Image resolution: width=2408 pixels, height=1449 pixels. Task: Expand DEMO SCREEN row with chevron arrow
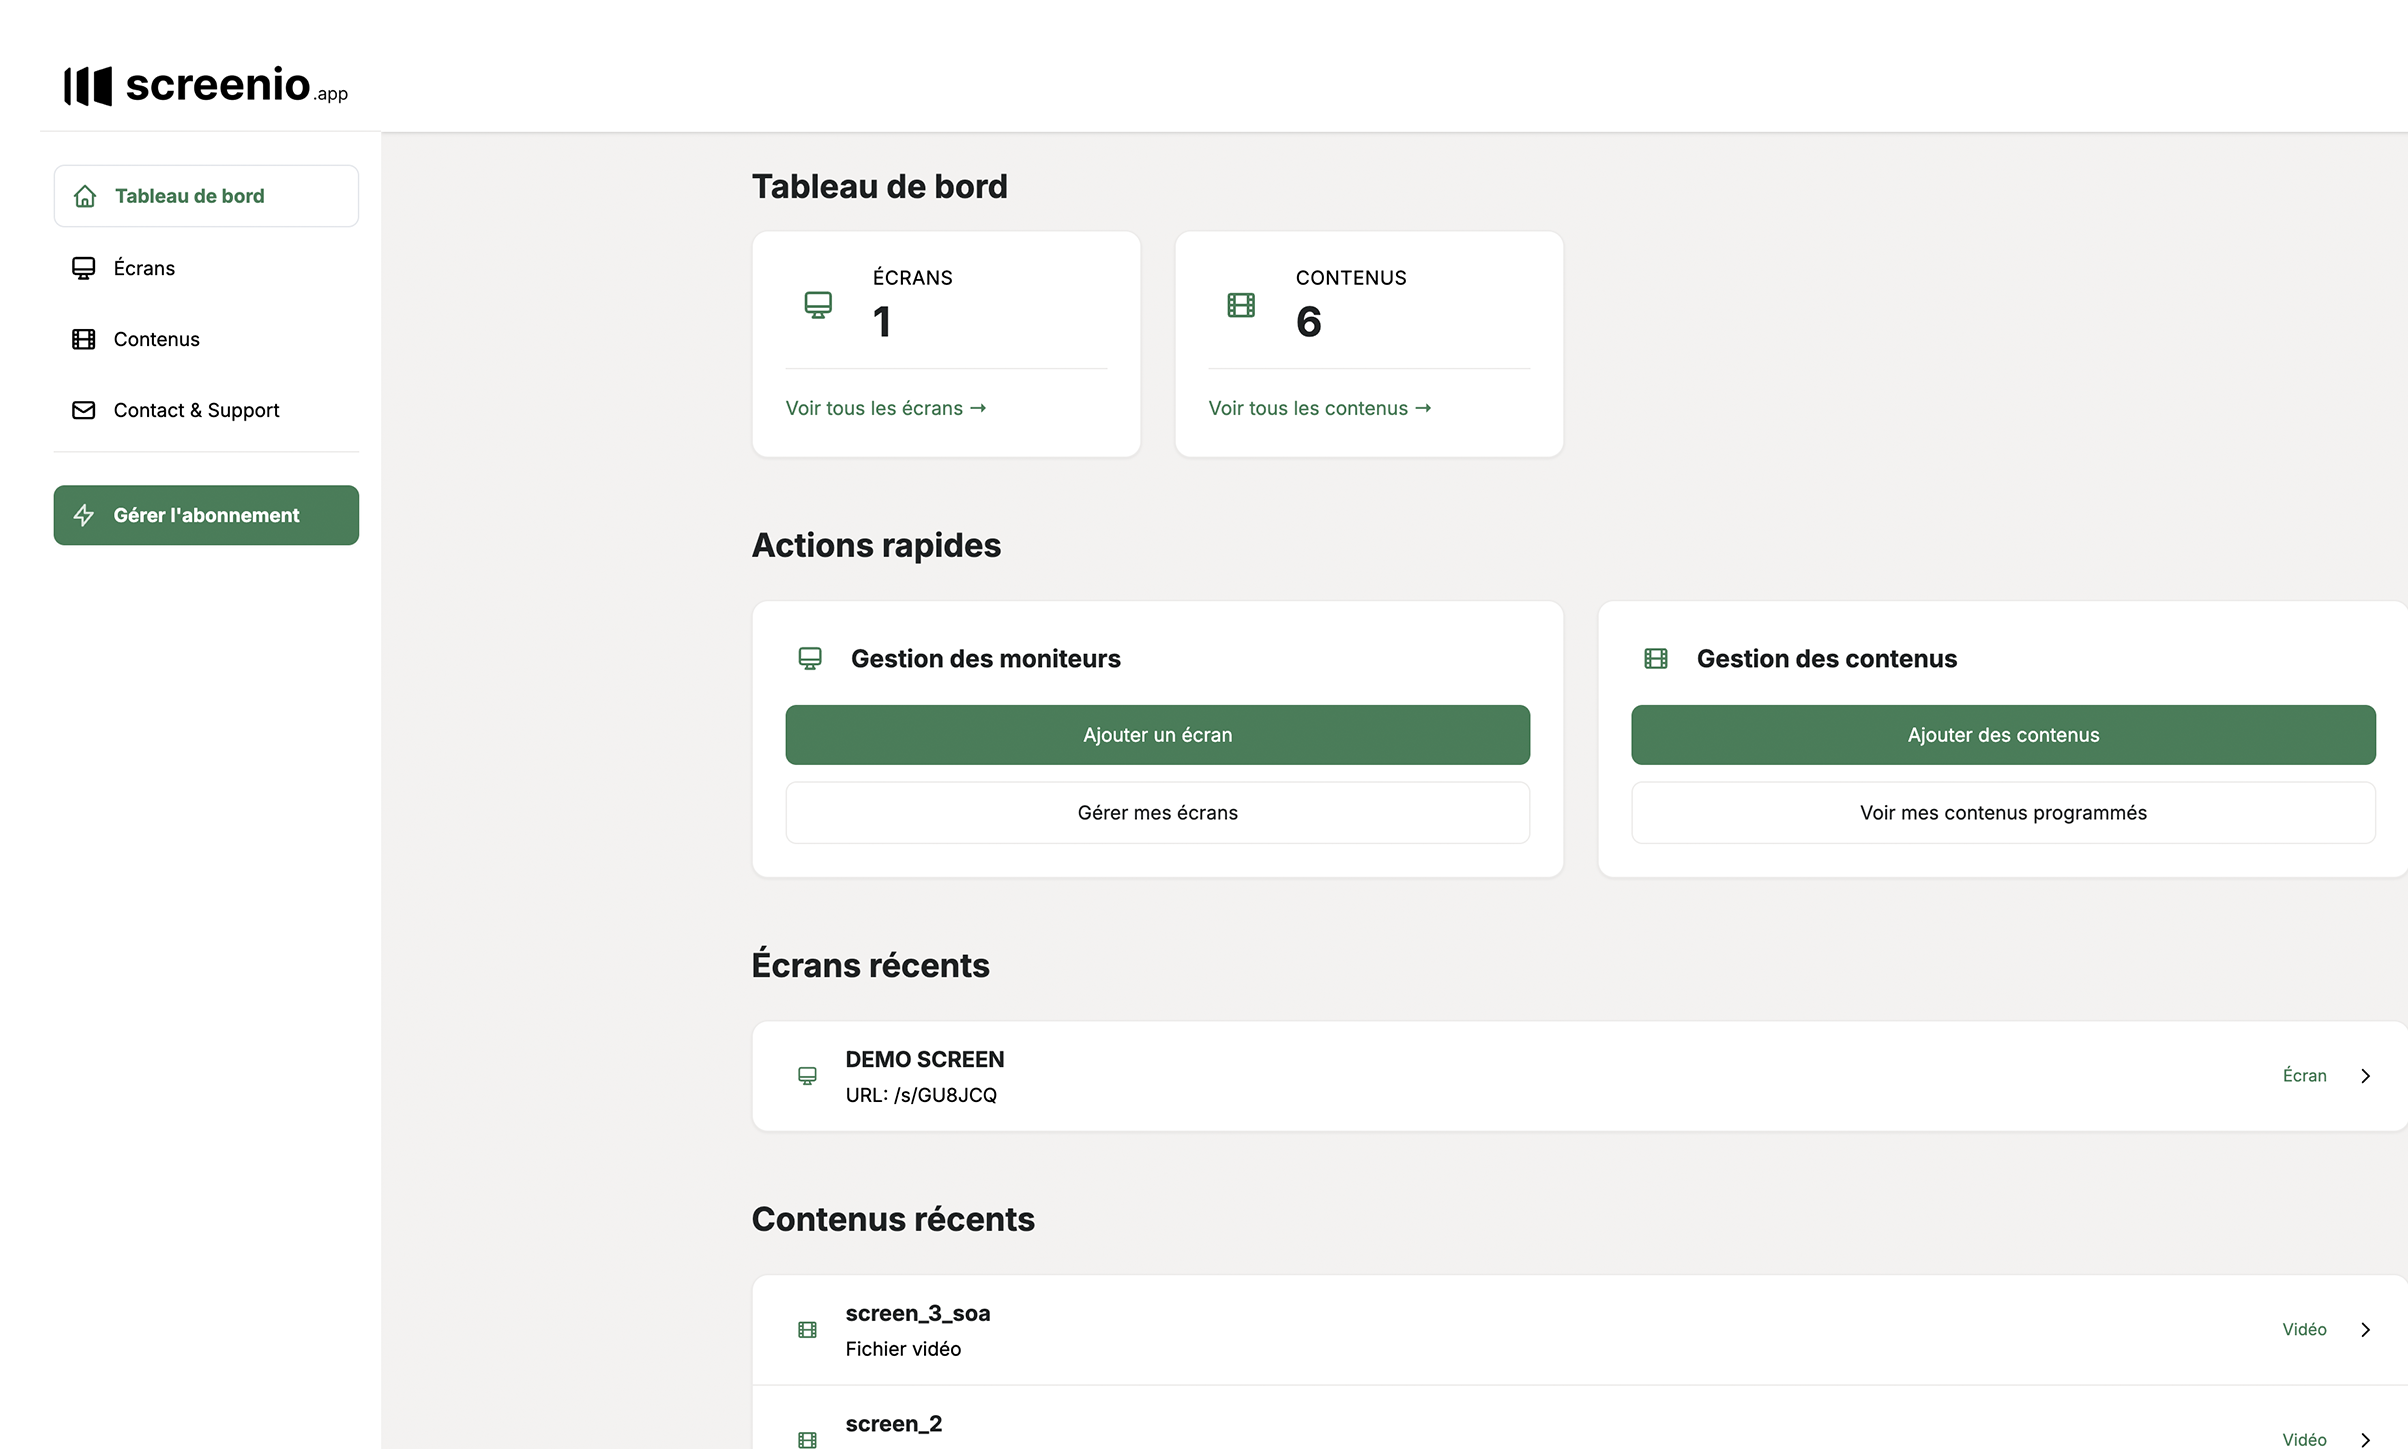(2365, 1076)
